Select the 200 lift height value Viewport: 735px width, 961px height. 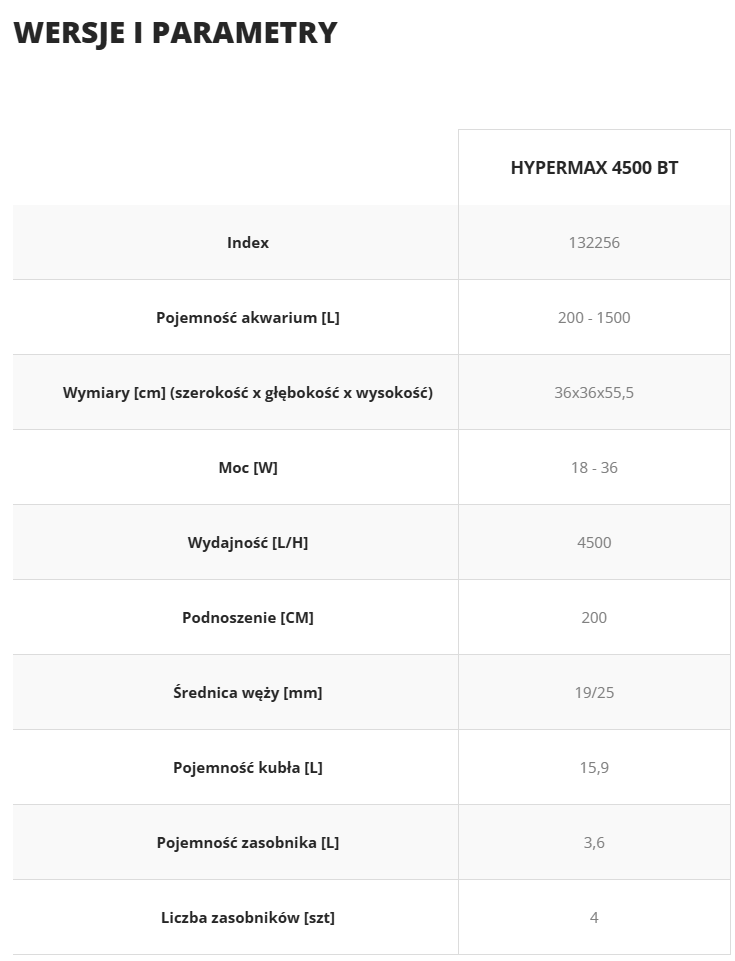[594, 618]
